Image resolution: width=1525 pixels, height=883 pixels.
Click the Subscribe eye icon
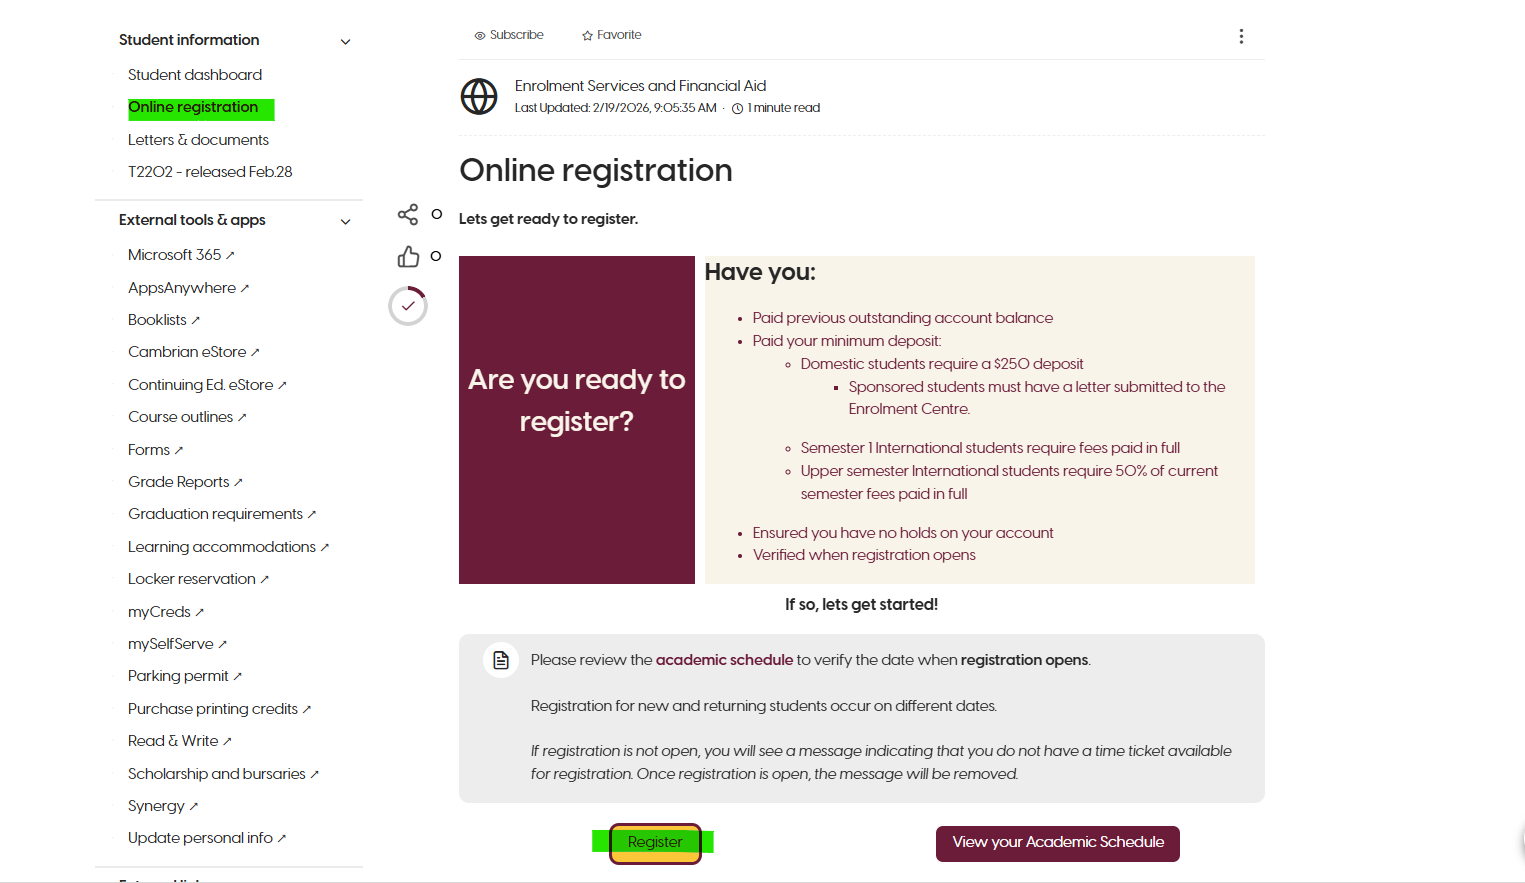tap(480, 36)
